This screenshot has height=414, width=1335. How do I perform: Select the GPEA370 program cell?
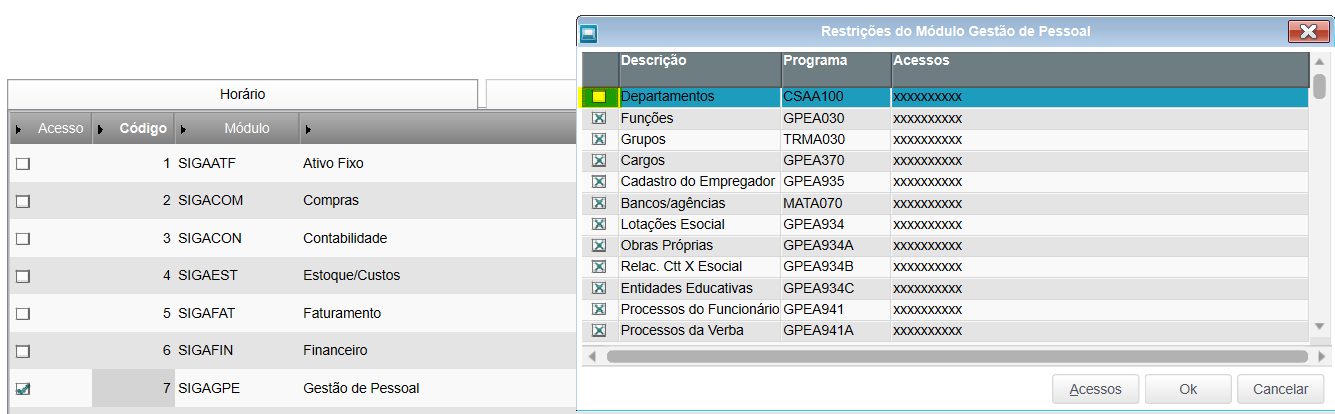point(836,160)
